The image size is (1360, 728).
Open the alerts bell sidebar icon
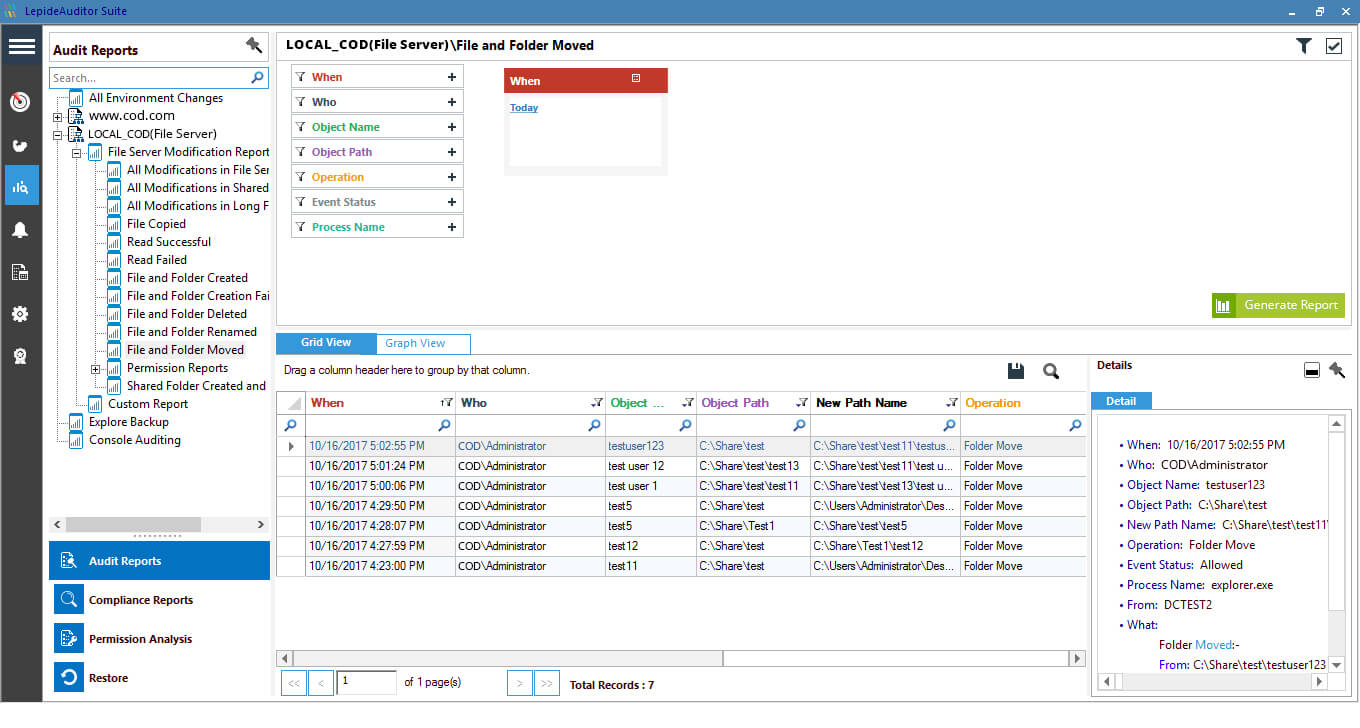20,230
